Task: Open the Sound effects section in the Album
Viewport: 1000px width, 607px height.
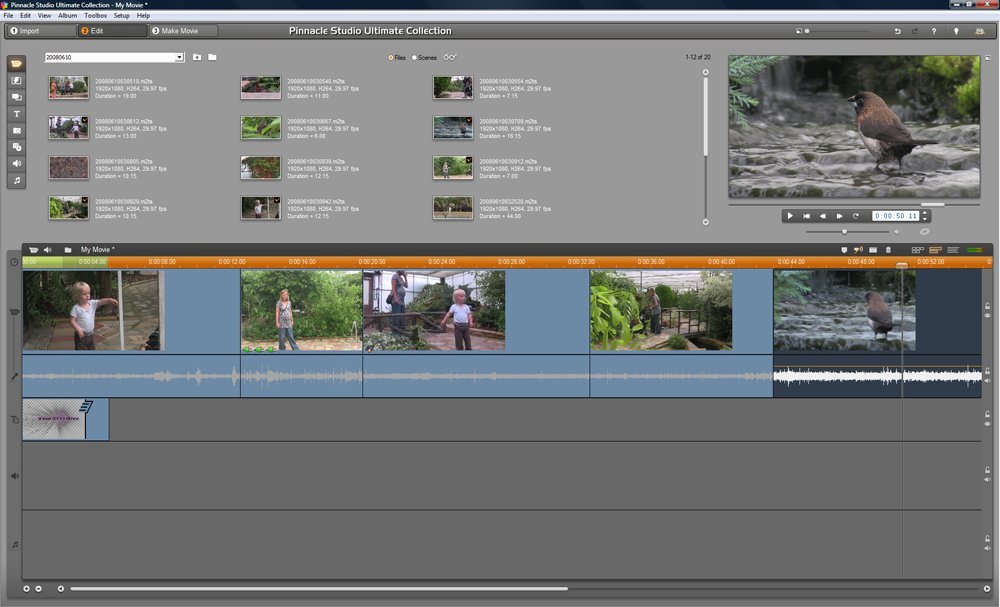Action: tap(17, 163)
